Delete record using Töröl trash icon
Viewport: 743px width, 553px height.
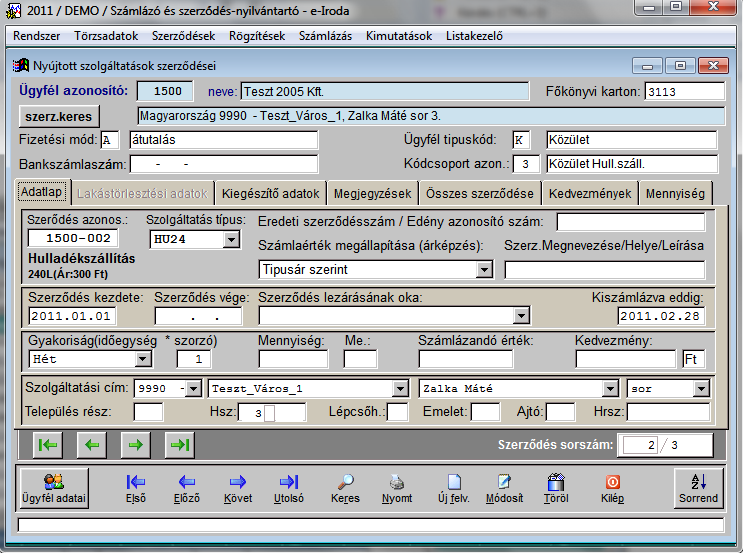click(x=556, y=487)
